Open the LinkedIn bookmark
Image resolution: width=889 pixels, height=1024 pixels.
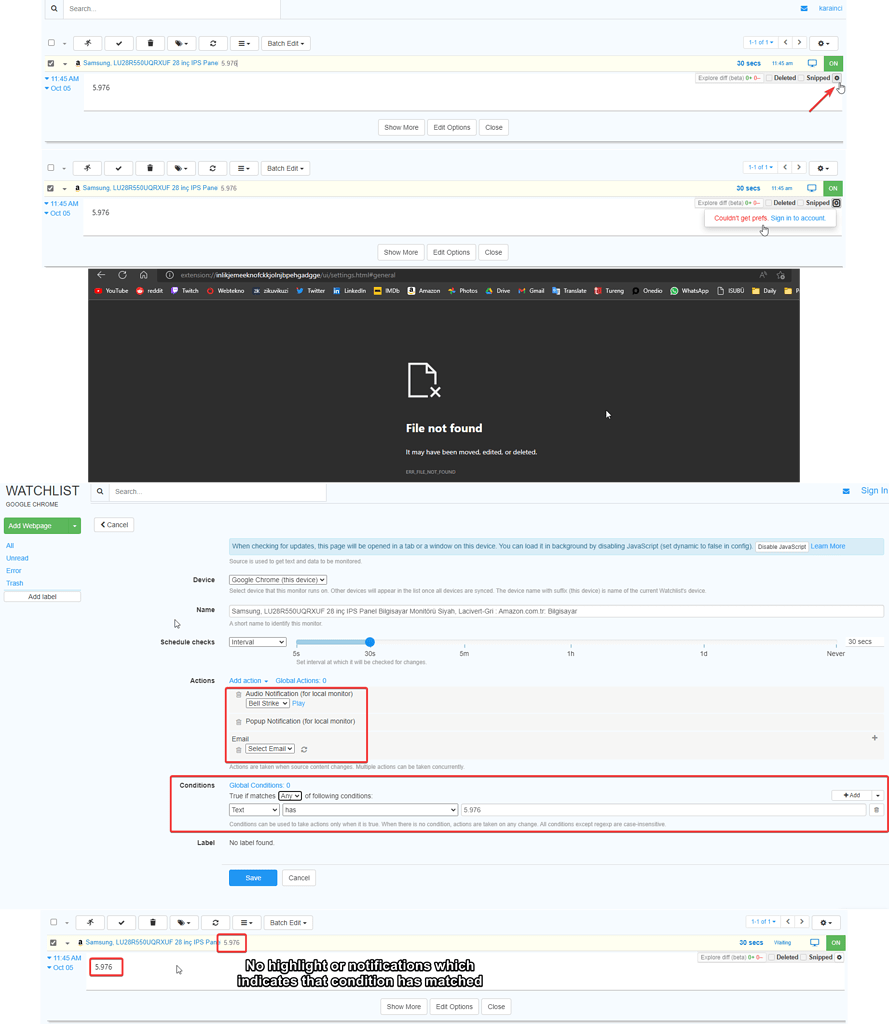click(349, 291)
